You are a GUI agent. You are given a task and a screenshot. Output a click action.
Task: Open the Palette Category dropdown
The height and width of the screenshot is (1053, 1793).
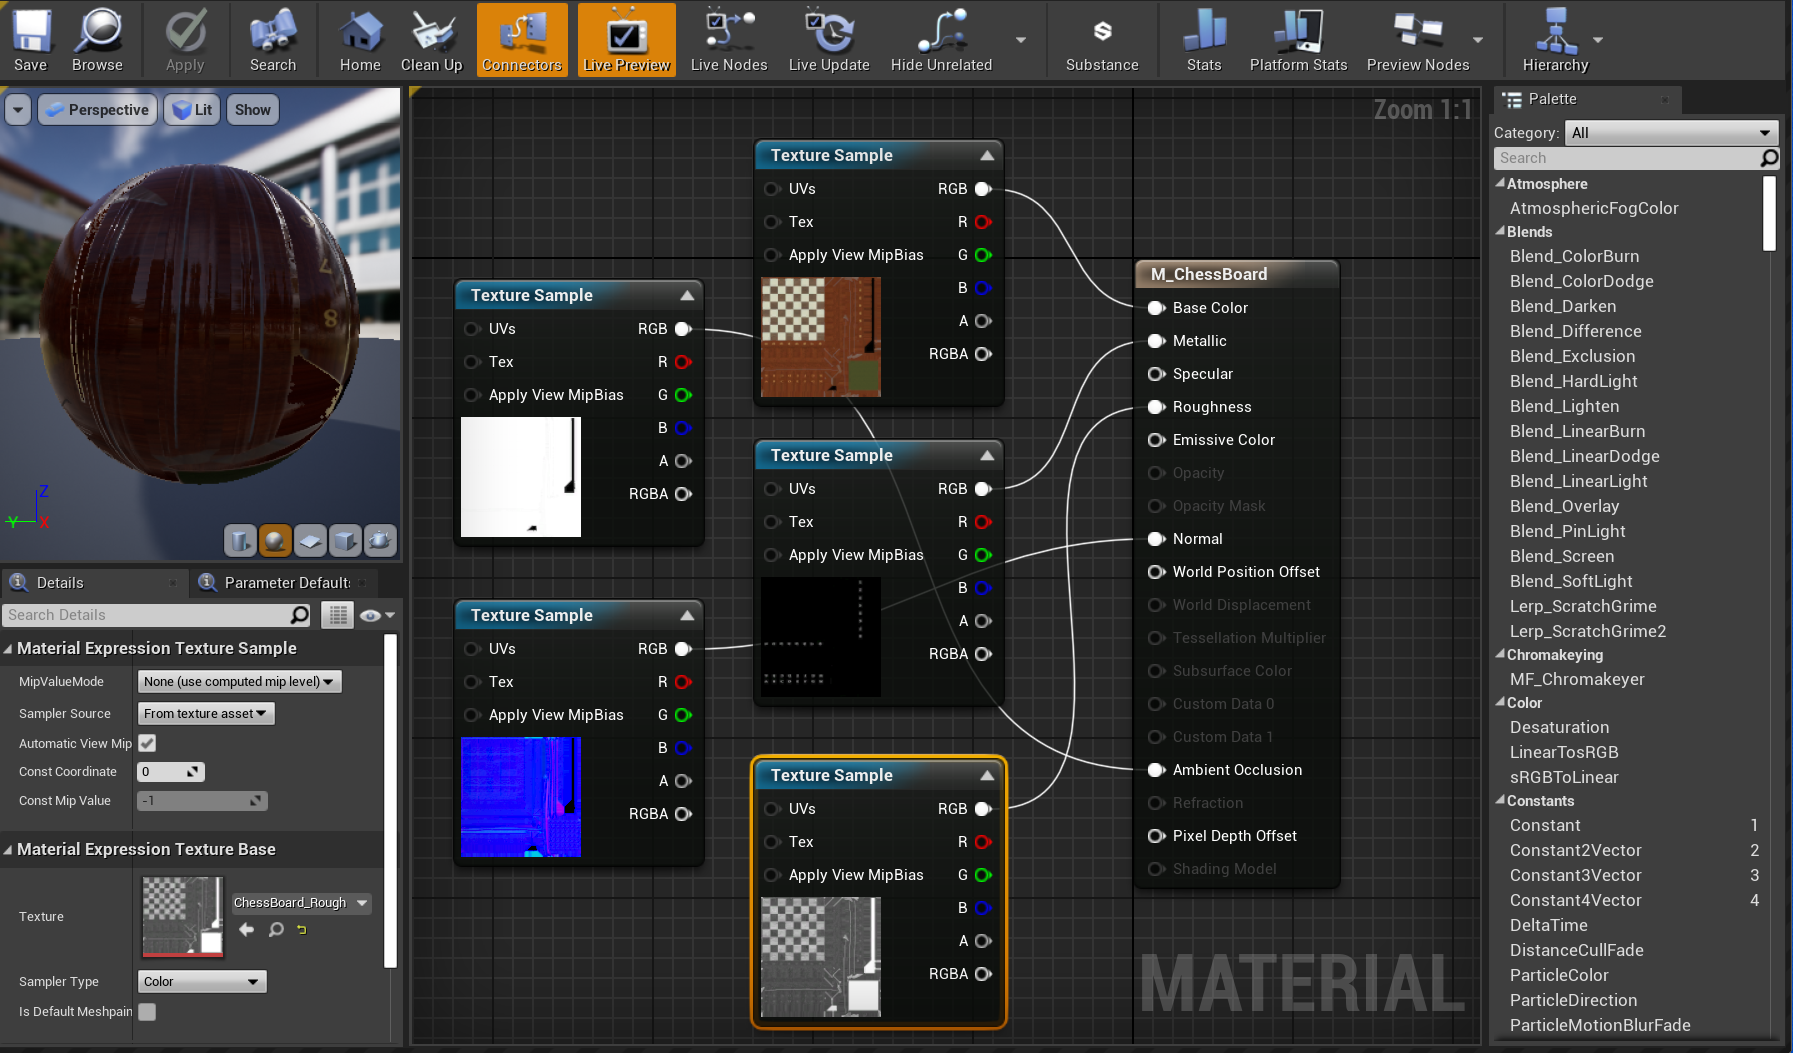[1671, 133]
